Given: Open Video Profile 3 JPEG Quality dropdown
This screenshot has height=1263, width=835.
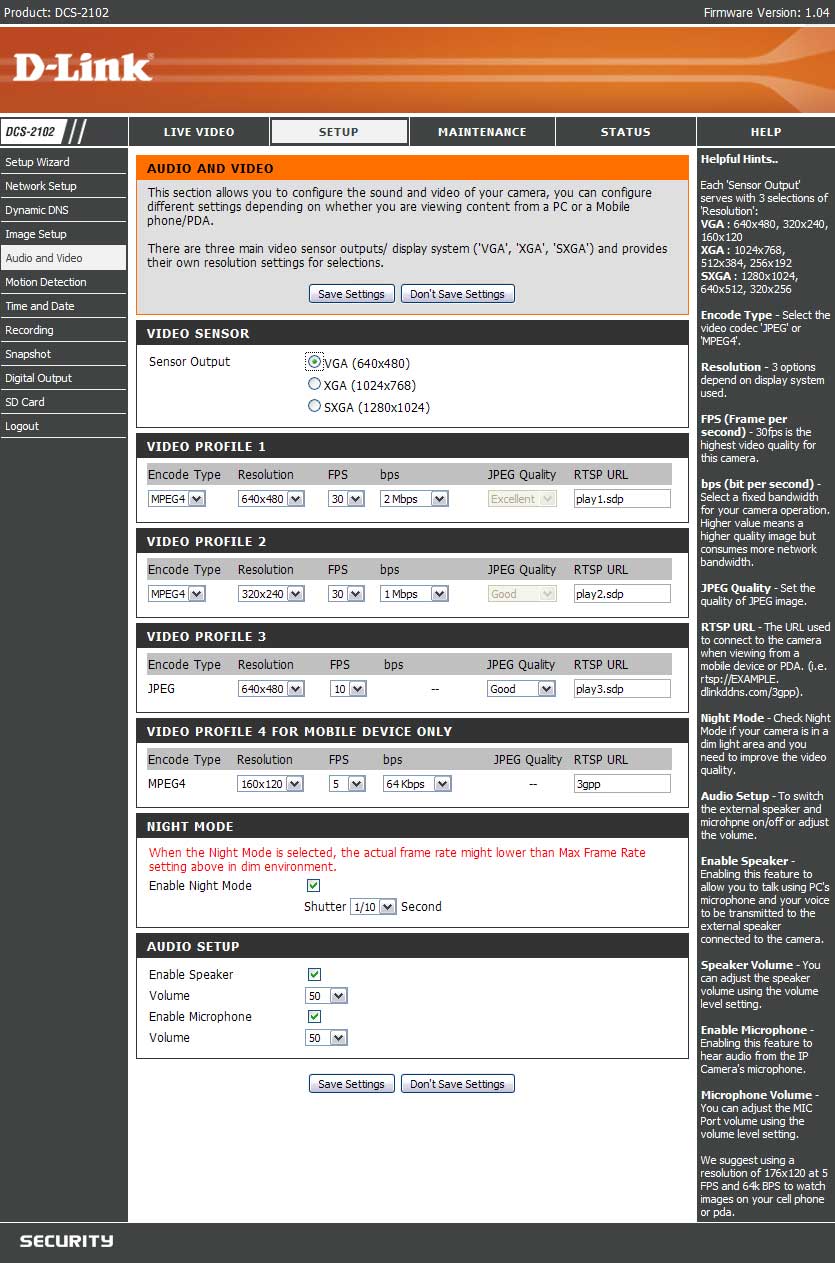Looking at the screenshot, I should (520, 689).
